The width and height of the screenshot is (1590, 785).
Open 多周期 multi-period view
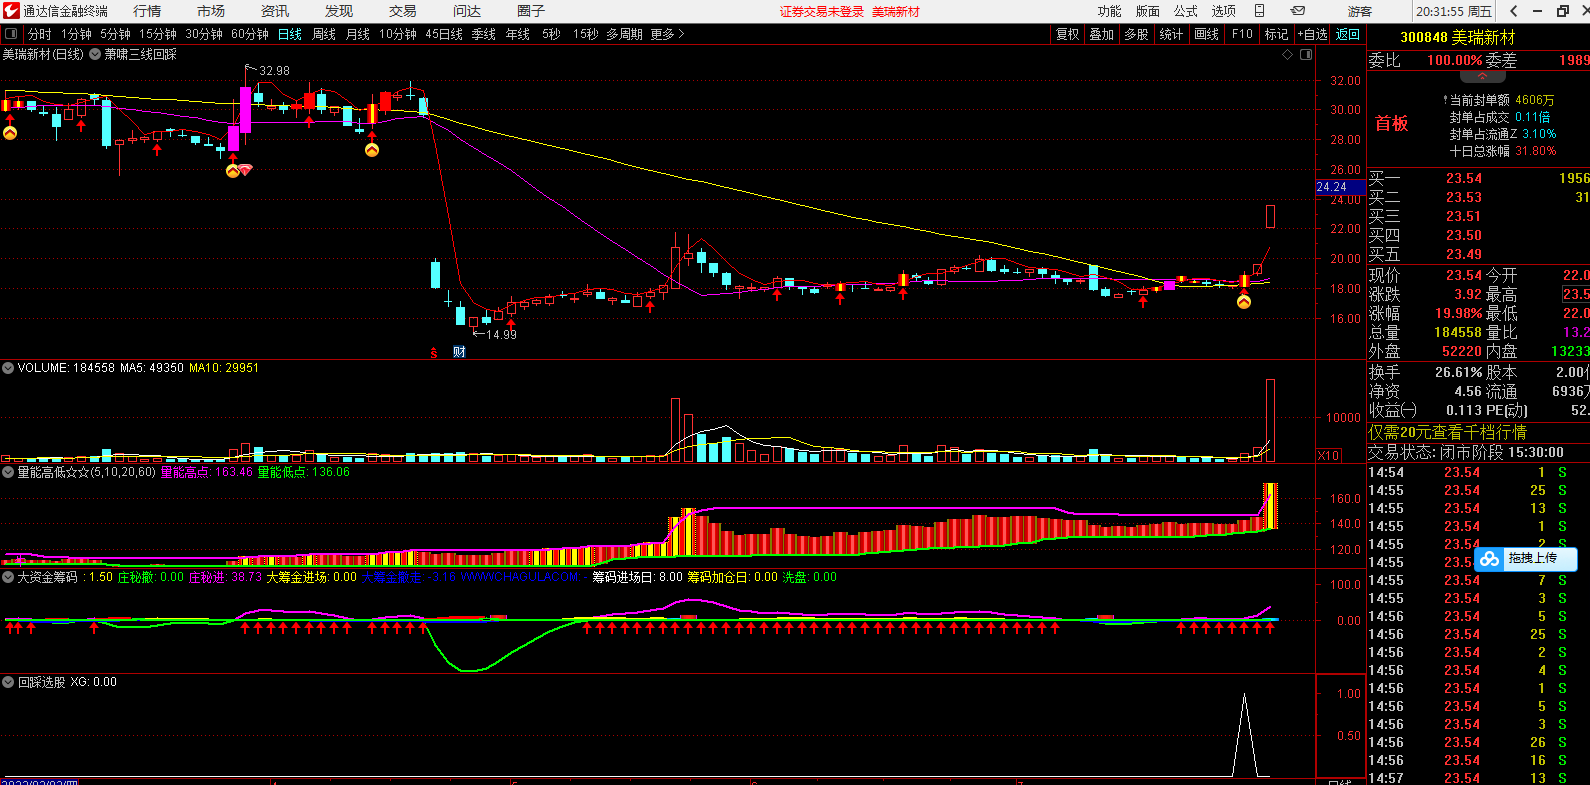tap(624, 34)
